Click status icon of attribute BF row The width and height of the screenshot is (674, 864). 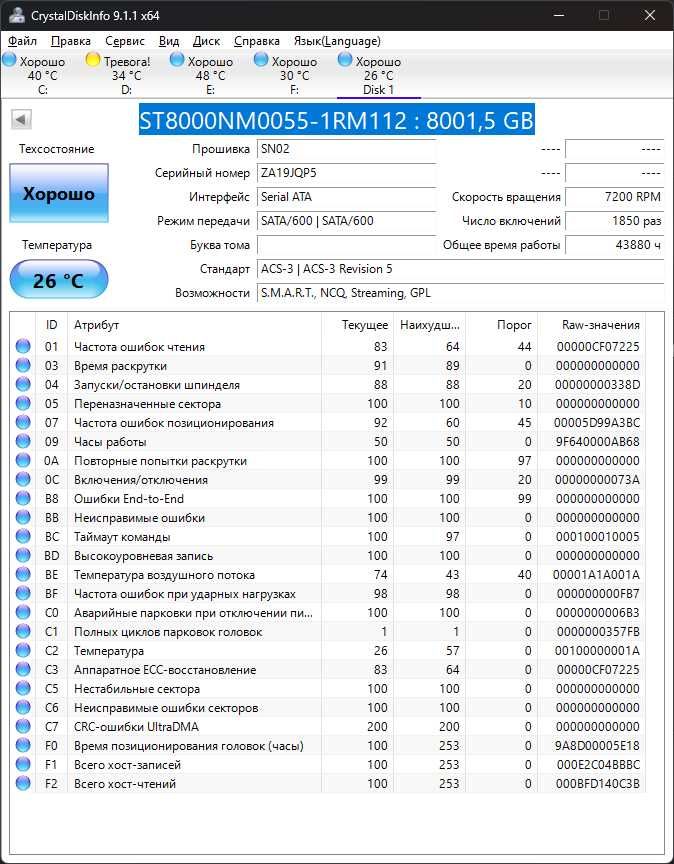(x=23, y=593)
